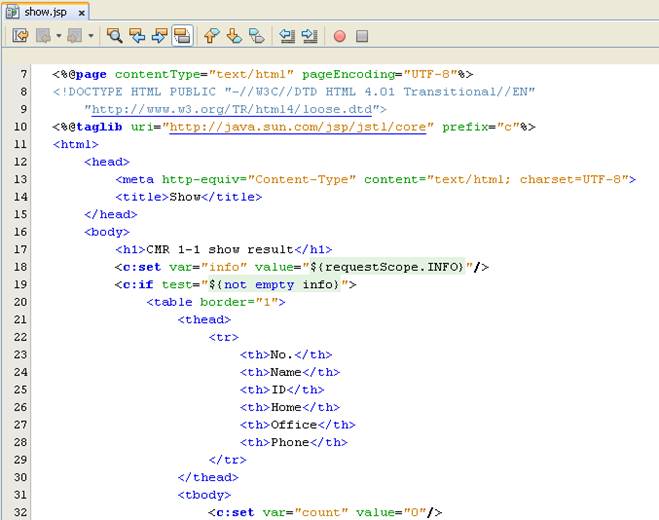The image size is (659, 520).
Task: Toggle Highlight Search button
Action: [x=182, y=36]
